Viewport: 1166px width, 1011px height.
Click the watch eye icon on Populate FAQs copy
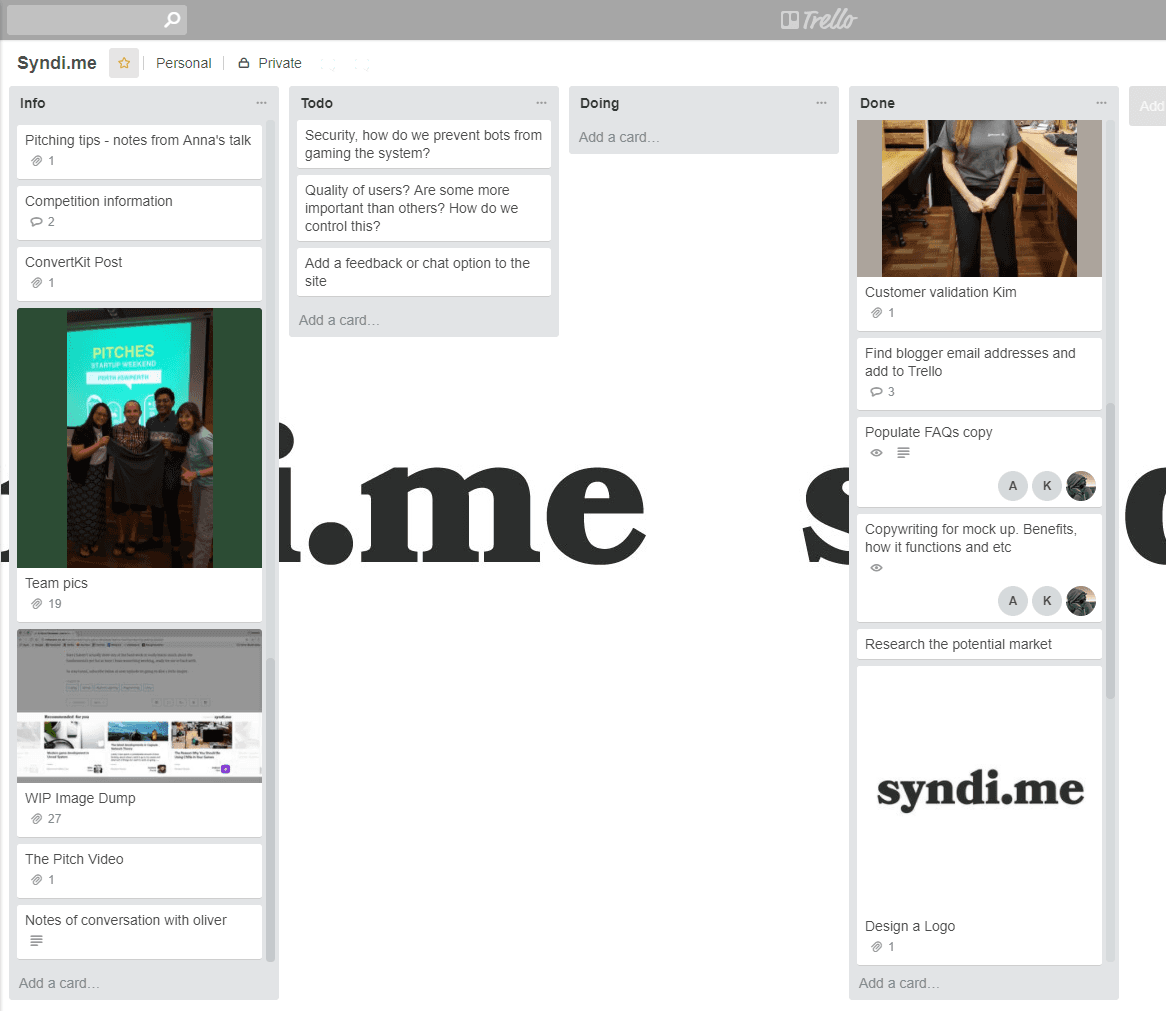tap(877, 453)
